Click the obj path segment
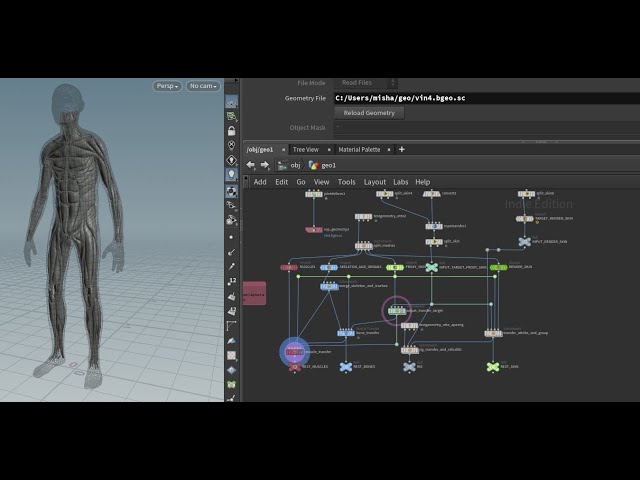The width and height of the screenshot is (640, 480). [x=289, y=165]
